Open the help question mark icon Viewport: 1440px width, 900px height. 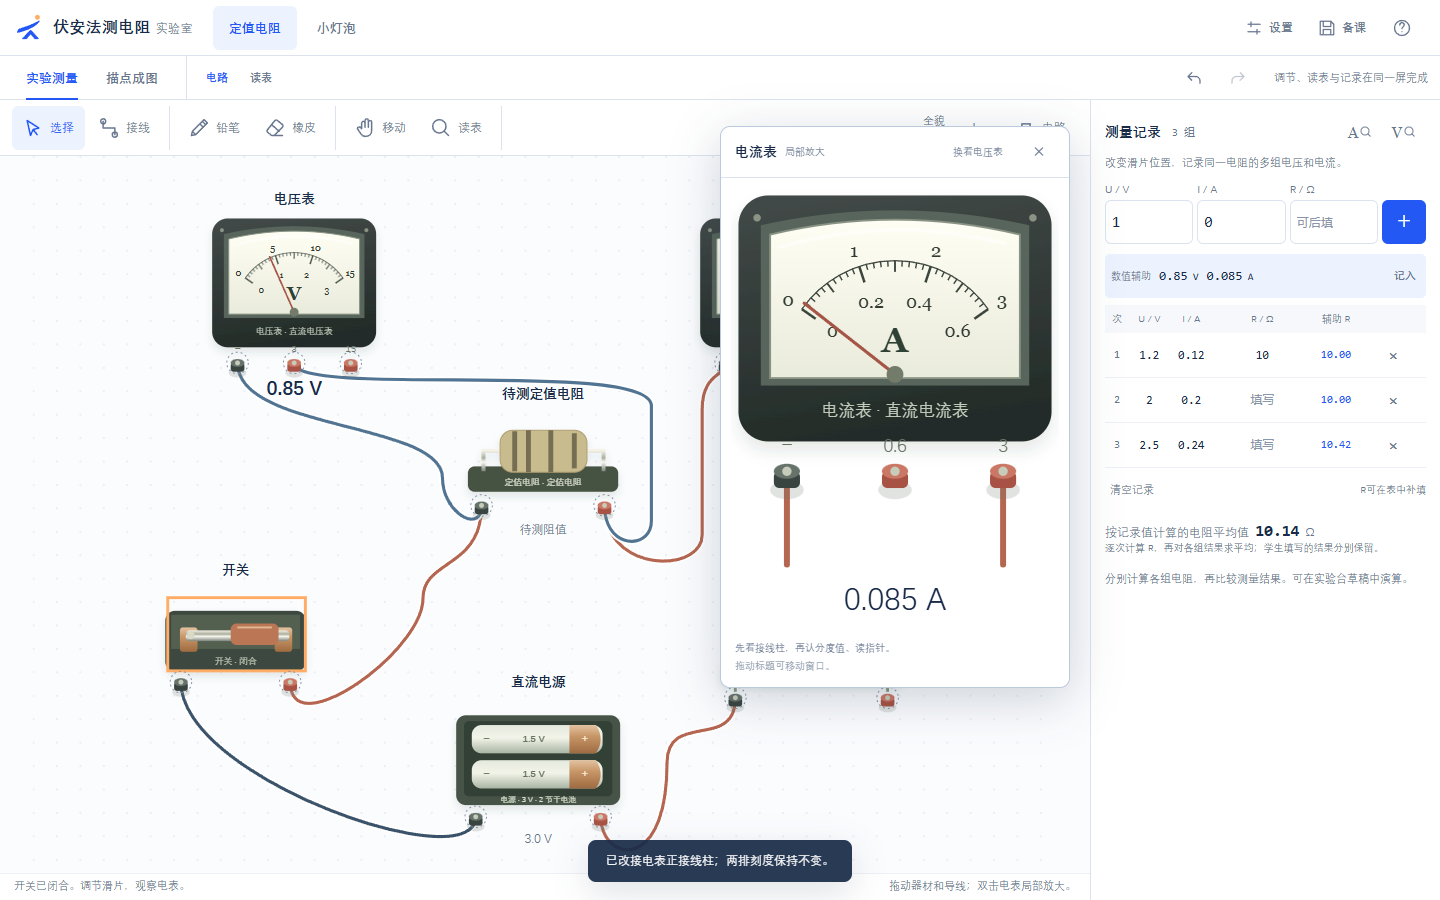(1402, 28)
